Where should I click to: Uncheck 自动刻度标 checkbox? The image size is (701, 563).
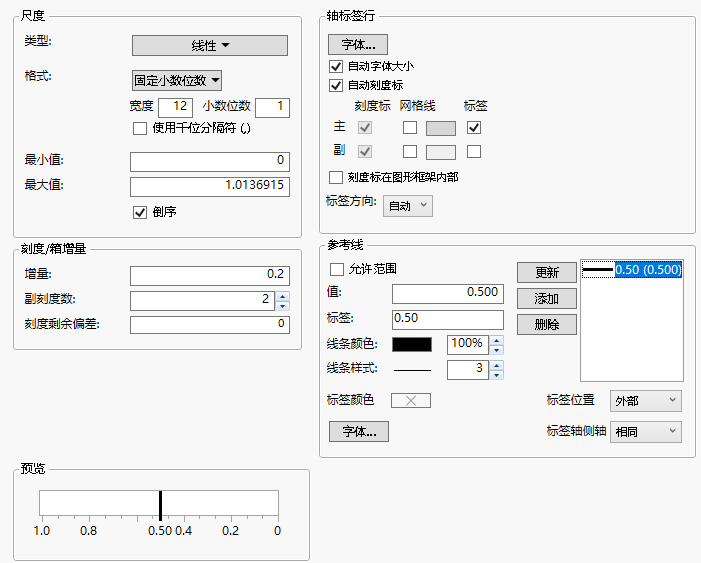[x=336, y=85]
